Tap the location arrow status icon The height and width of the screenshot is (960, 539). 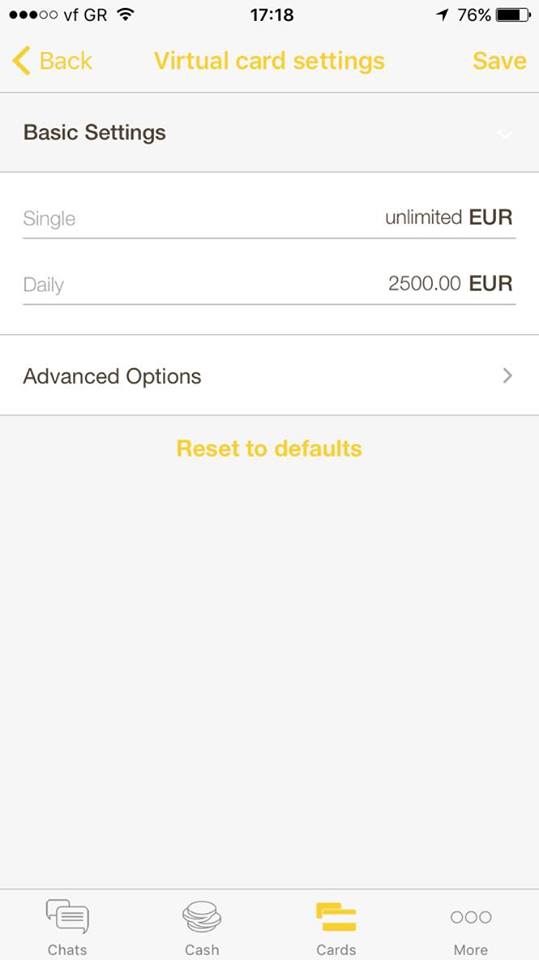pyautogui.click(x=442, y=15)
